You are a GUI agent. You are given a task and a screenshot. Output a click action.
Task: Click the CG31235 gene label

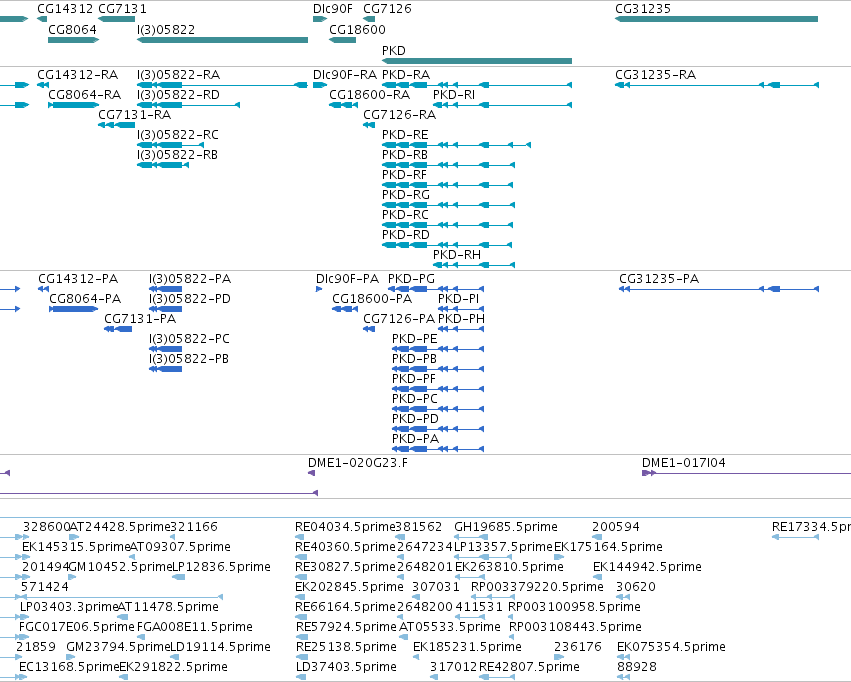click(x=643, y=9)
